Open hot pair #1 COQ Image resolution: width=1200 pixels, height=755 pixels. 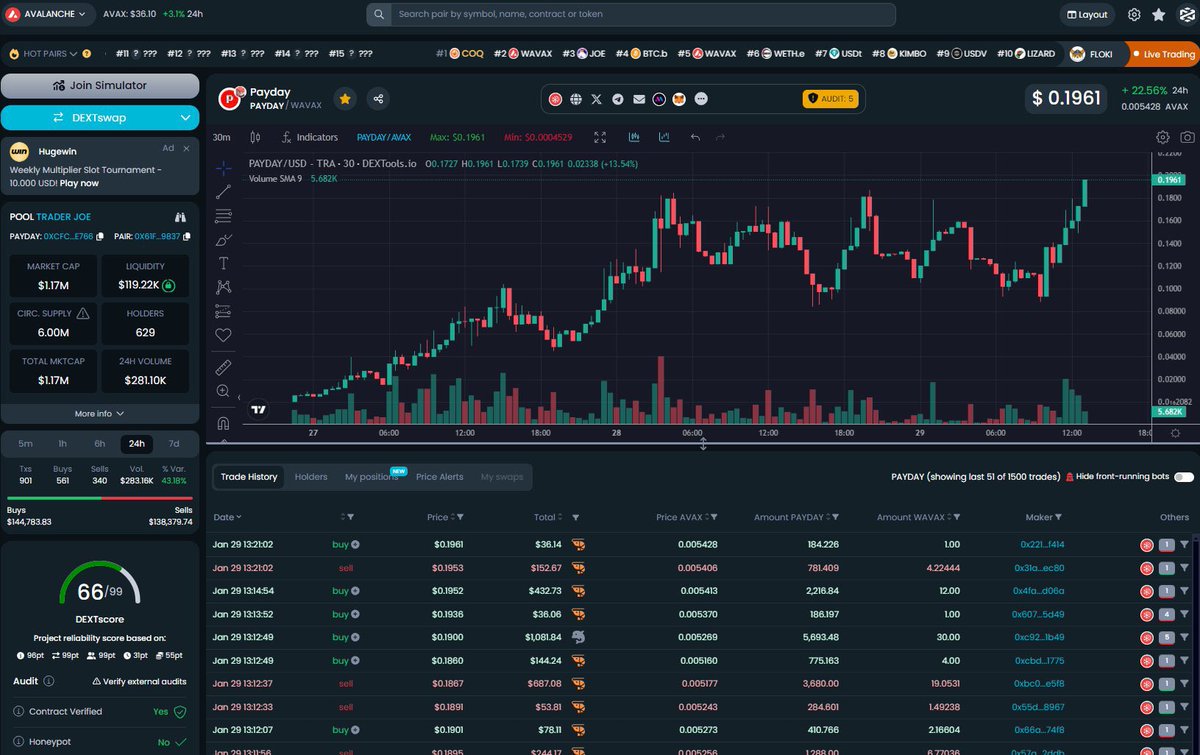point(460,54)
